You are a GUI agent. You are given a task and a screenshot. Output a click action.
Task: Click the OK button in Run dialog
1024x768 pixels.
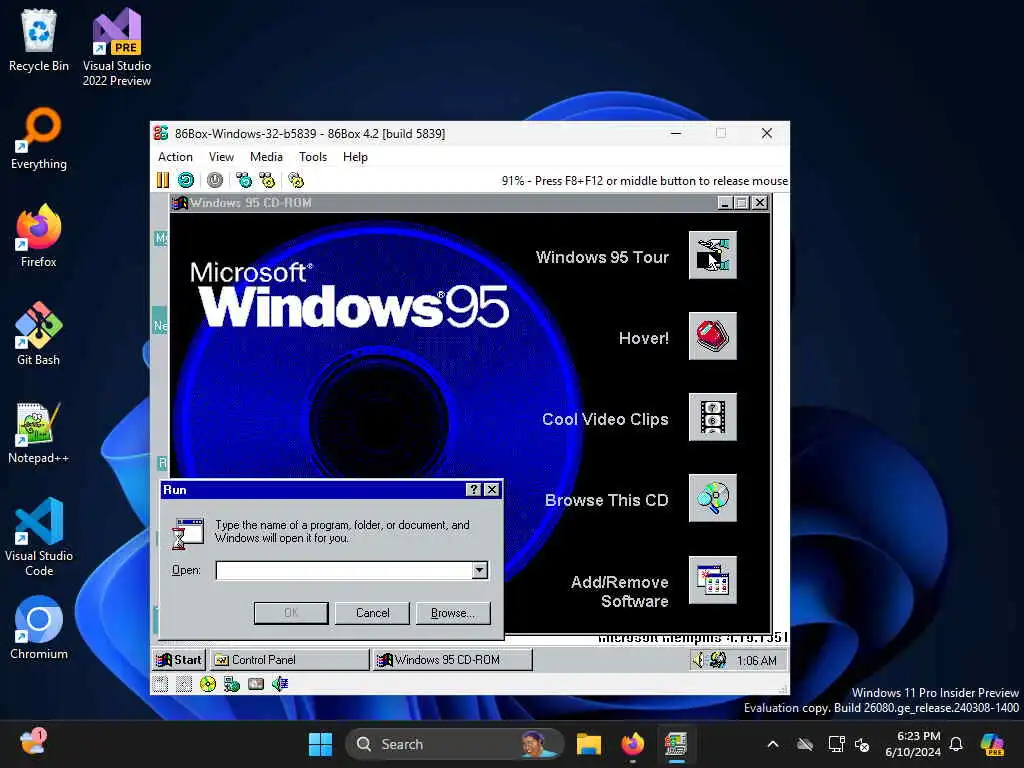291,613
